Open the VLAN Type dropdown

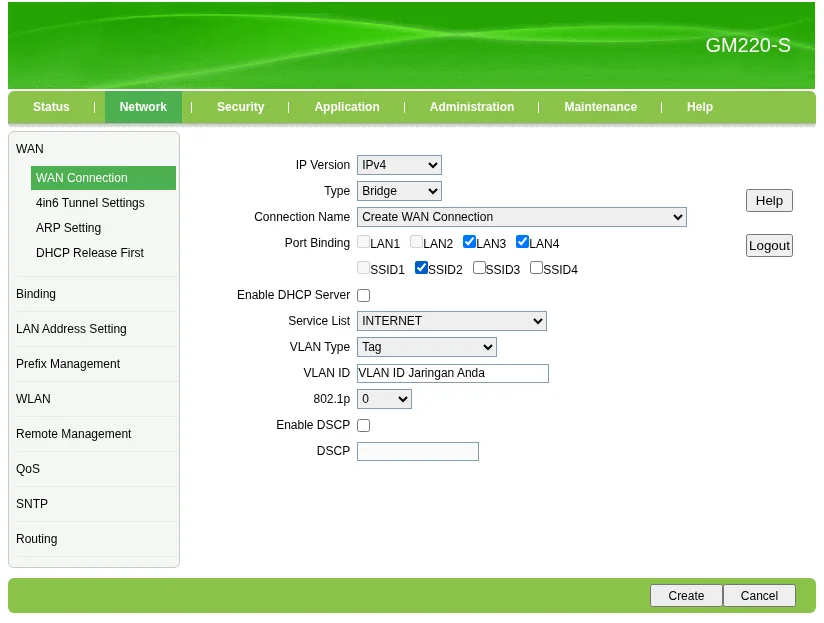click(427, 347)
